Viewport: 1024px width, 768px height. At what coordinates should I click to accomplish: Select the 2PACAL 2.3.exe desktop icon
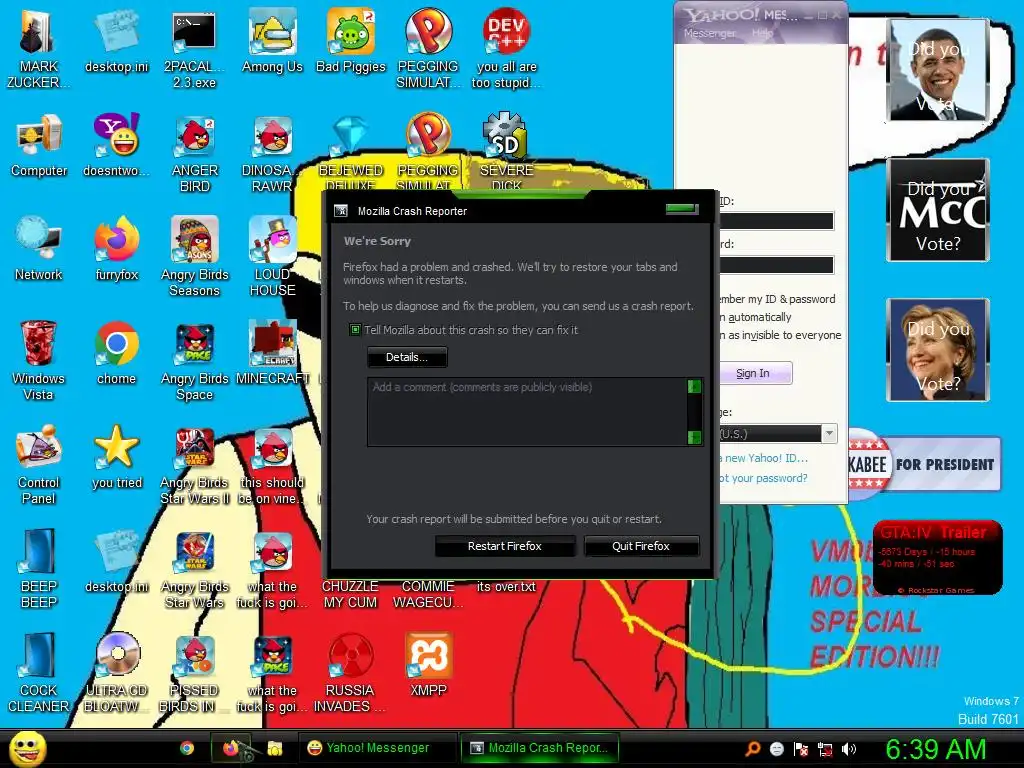pos(194,49)
